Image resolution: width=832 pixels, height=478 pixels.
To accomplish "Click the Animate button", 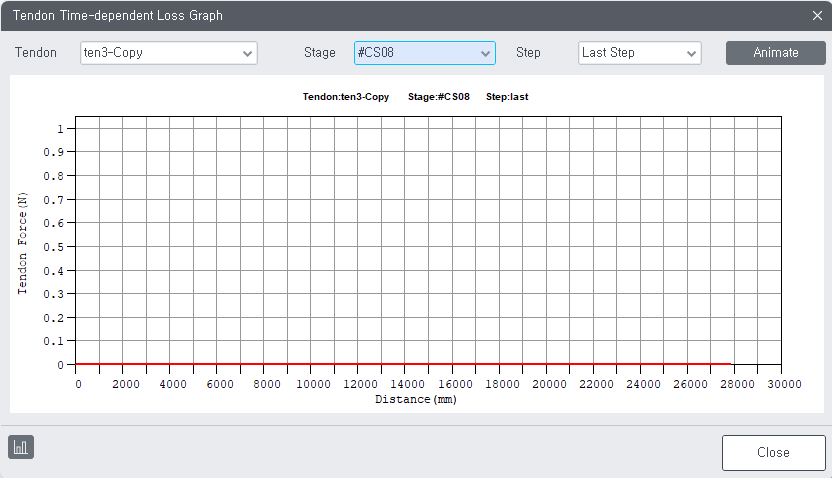I will click(x=775, y=53).
